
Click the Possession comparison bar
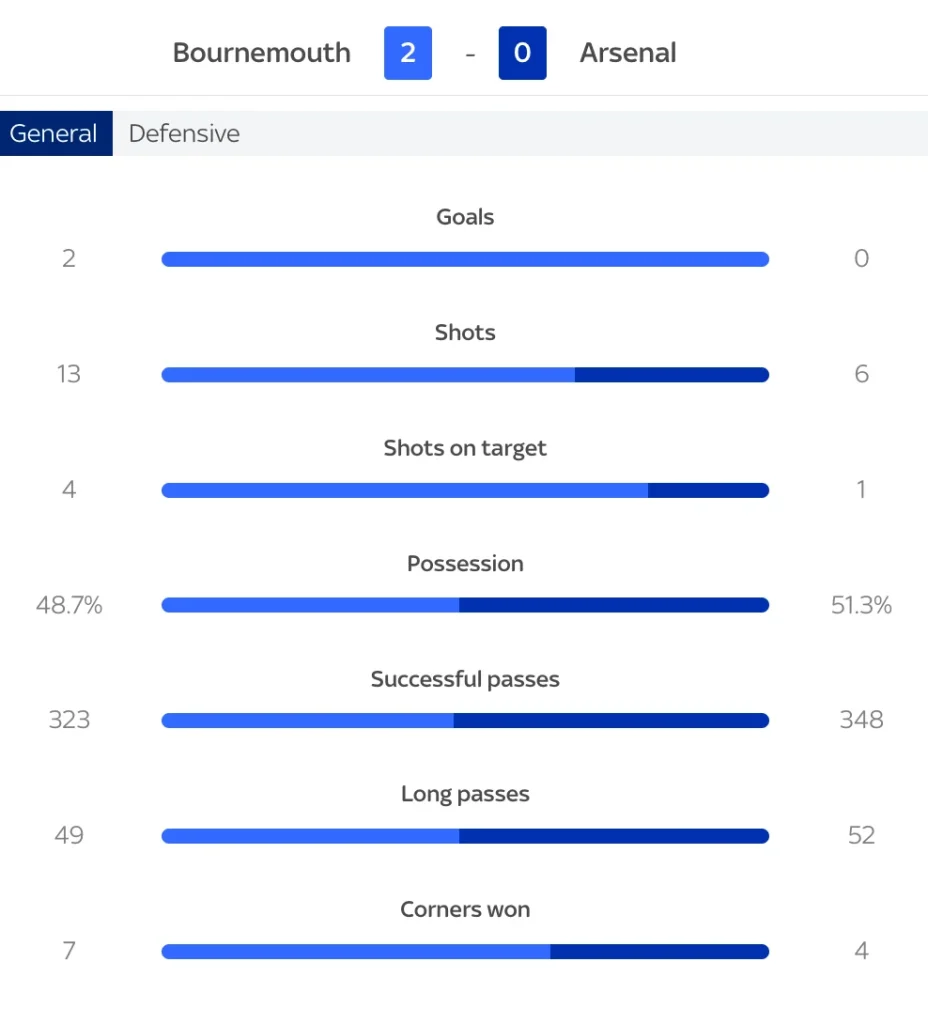point(465,605)
